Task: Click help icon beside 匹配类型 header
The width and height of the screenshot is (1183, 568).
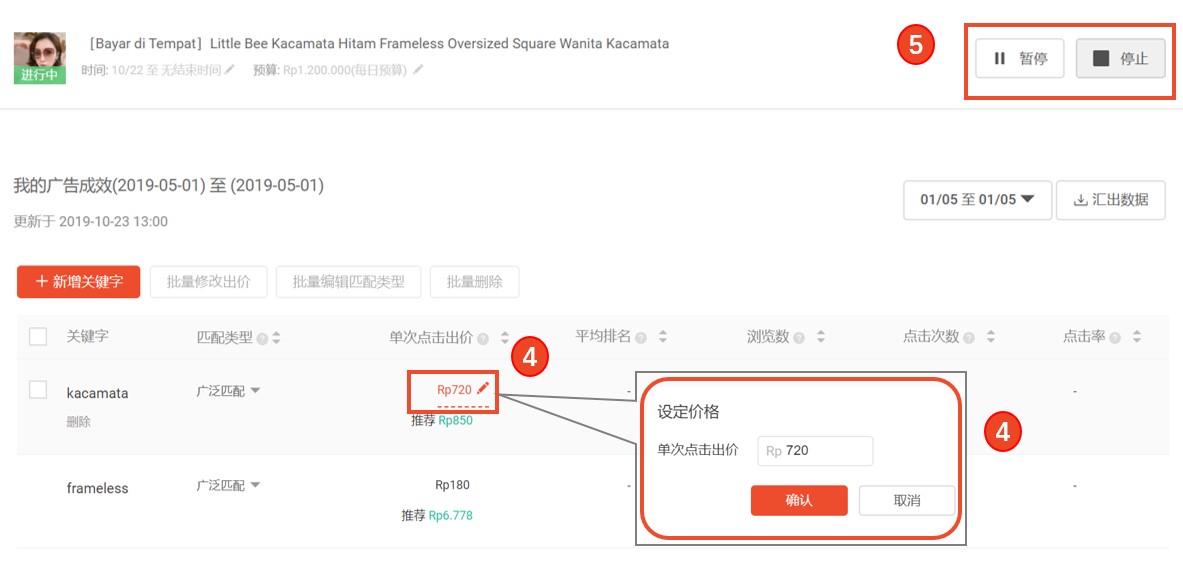Action: 262,339
